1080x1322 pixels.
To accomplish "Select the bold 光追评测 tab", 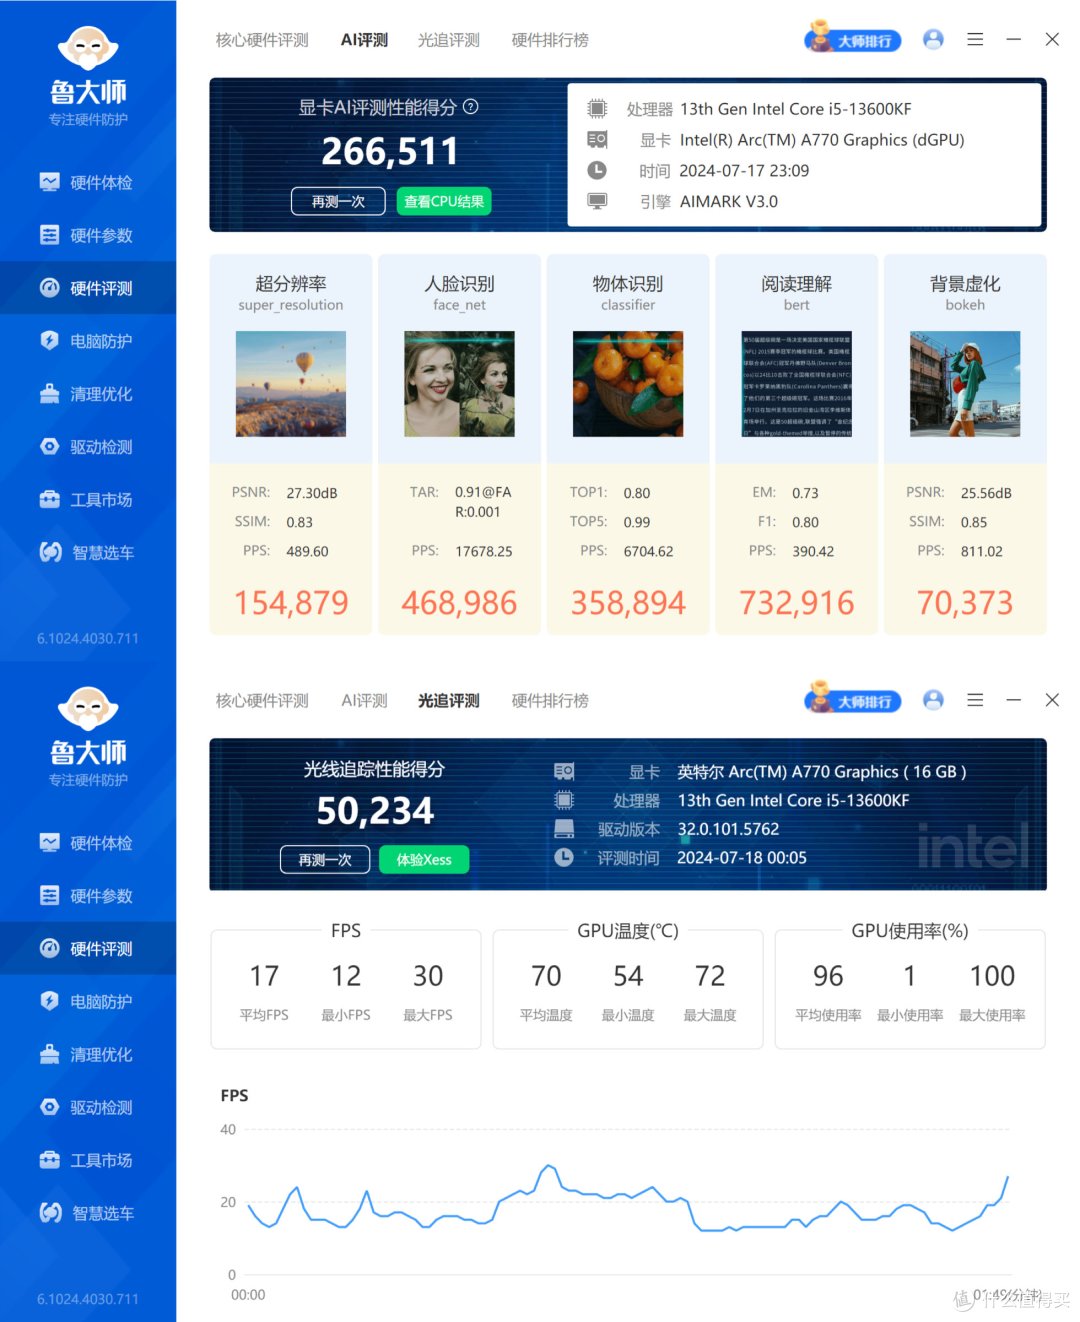I will point(449,701).
